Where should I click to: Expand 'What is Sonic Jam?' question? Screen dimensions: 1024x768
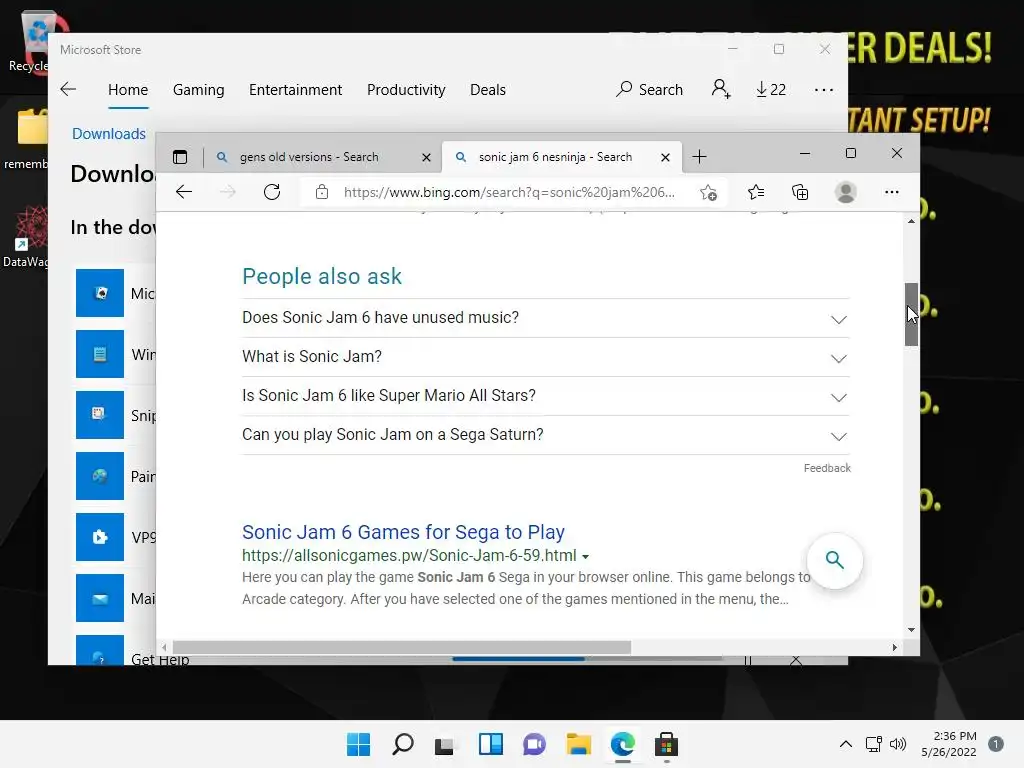click(545, 357)
